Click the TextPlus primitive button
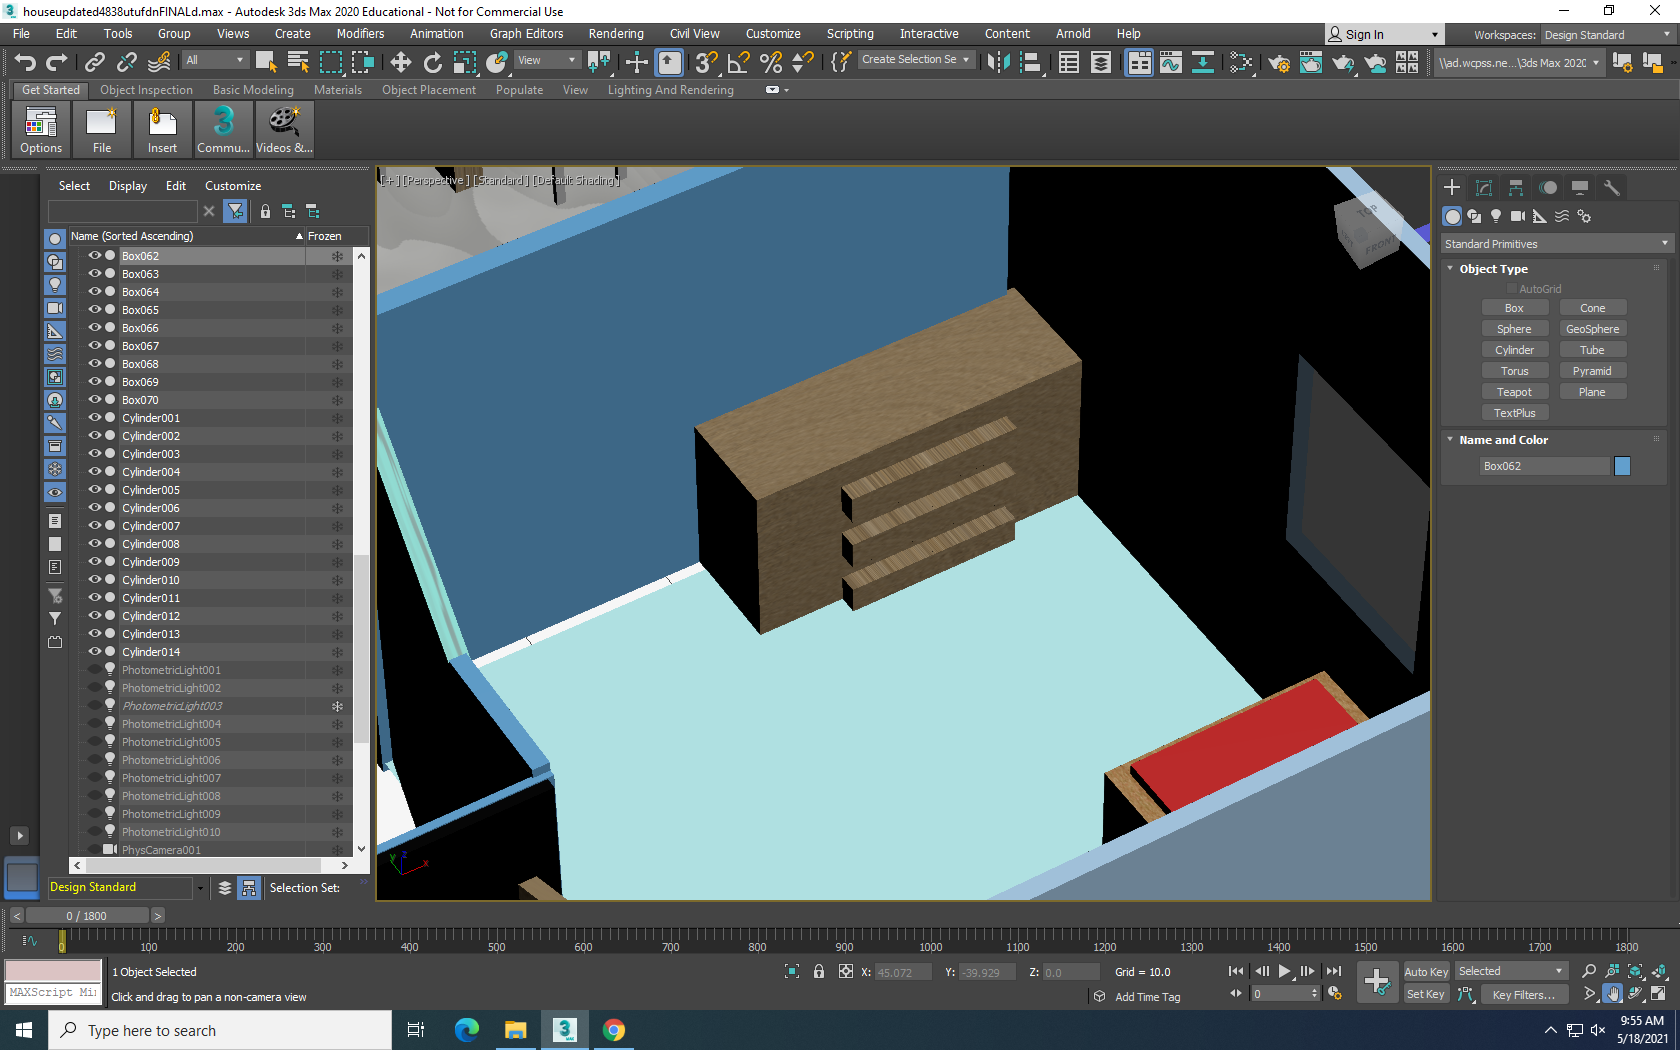Image resolution: width=1680 pixels, height=1050 pixels. pyautogui.click(x=1514, y=413)
